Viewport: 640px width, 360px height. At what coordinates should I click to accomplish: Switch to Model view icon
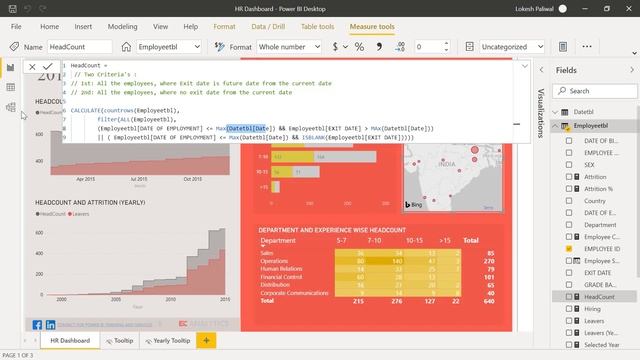pyautogui.click(x=11, y=107)
